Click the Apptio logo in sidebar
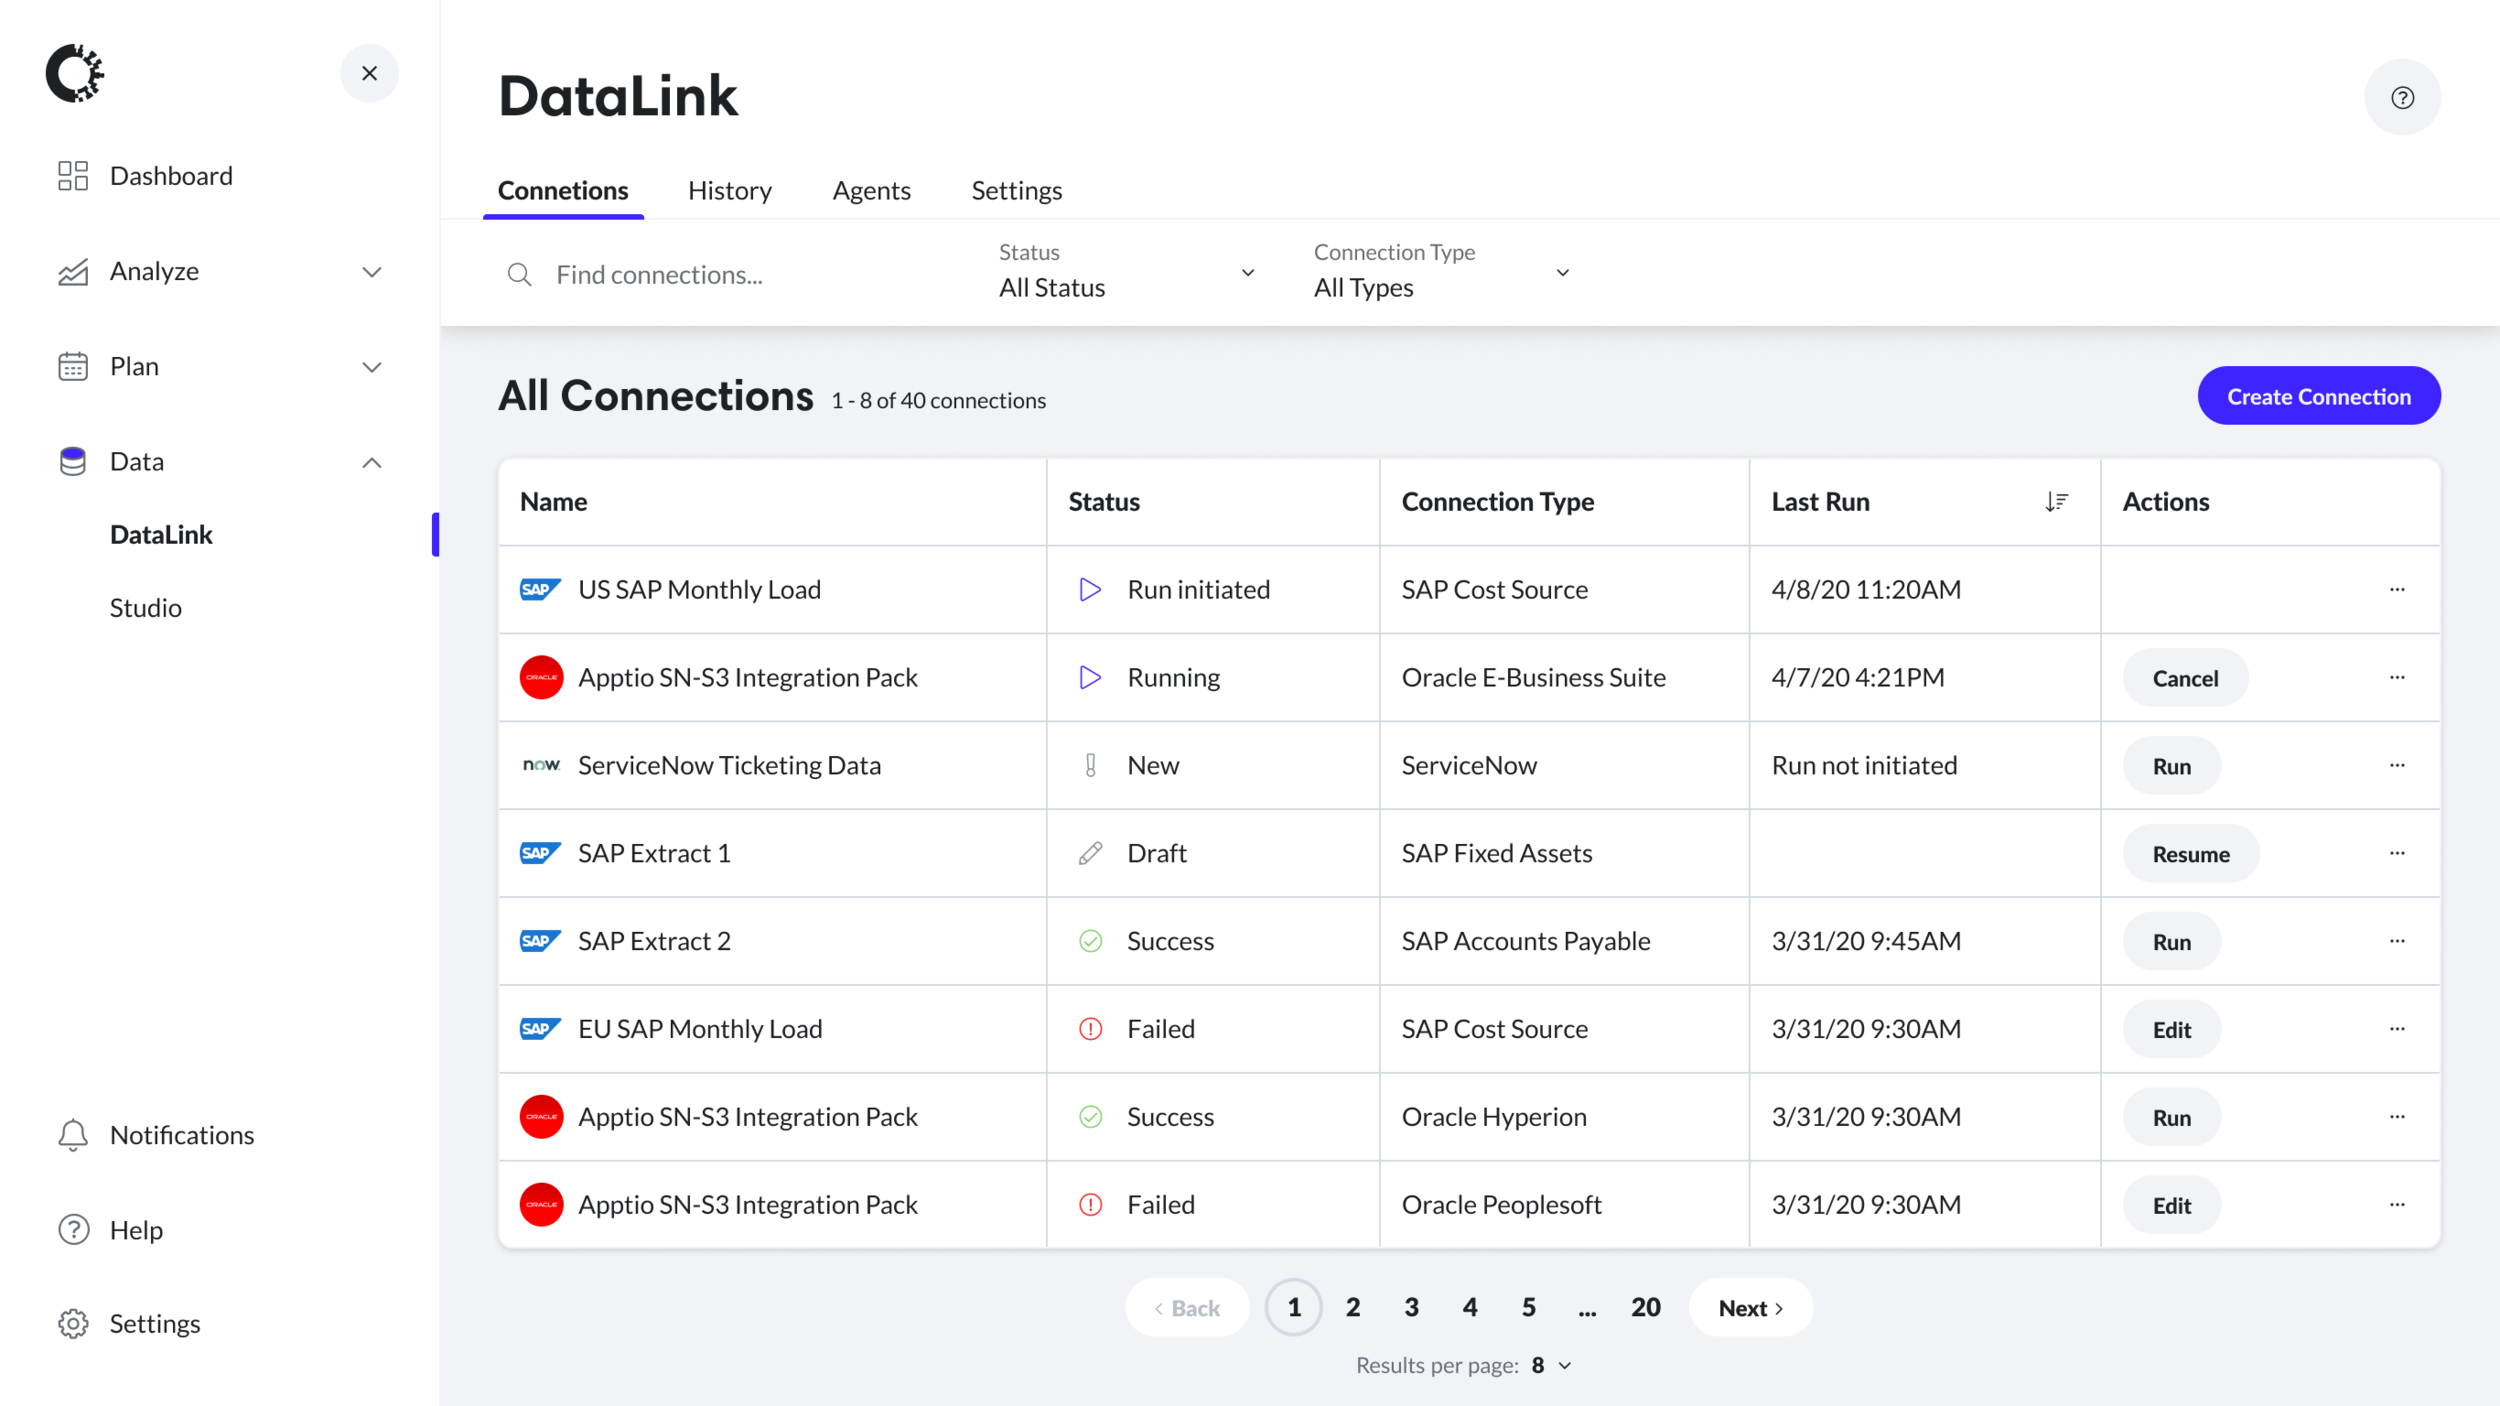The image size is (2500, 1406). [x=75, y=73]
